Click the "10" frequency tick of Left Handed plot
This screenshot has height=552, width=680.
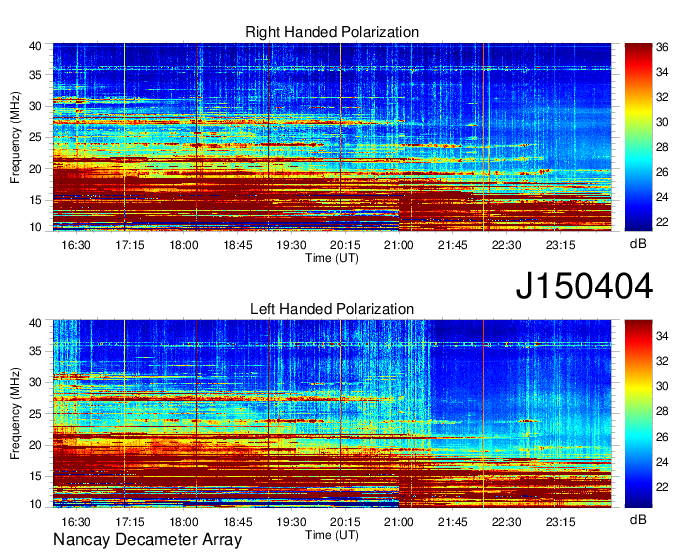tap(36, 503)
